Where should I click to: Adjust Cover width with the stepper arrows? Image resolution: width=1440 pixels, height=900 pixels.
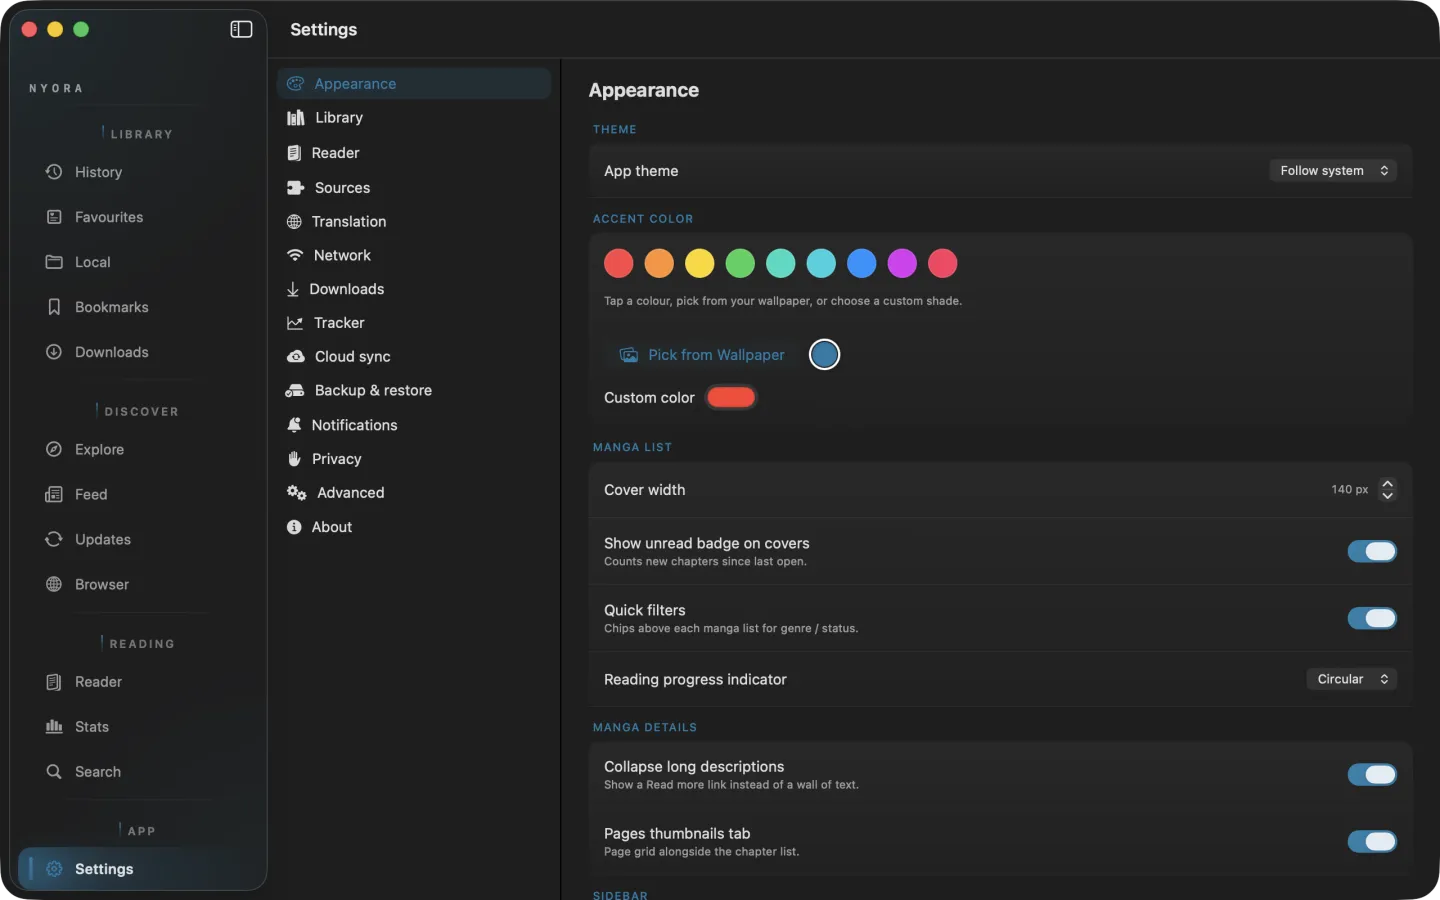click(1387, 490)
